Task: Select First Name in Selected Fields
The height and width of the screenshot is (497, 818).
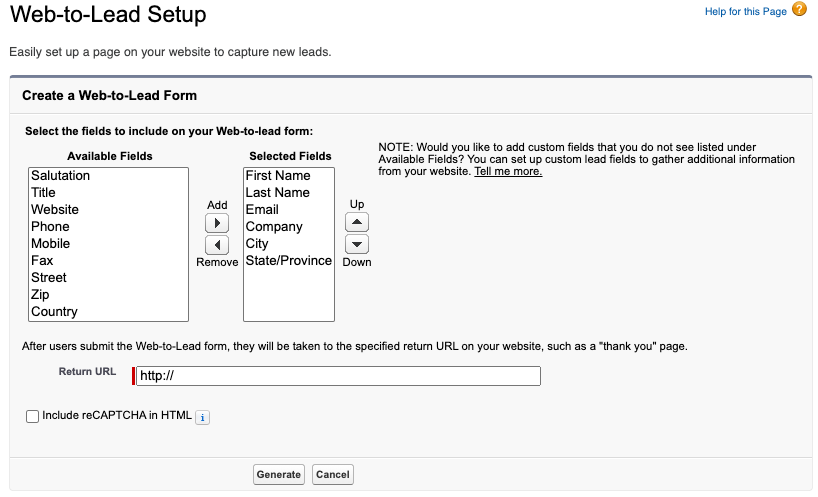Action: 278,176
